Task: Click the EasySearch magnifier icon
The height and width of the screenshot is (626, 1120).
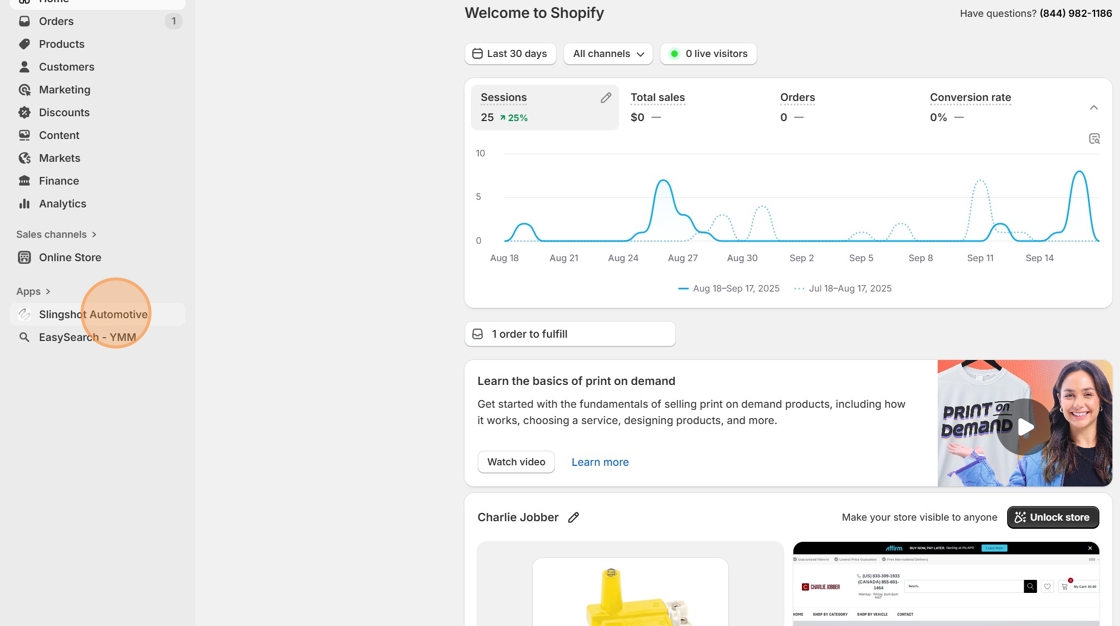Action: pos(24,337)
